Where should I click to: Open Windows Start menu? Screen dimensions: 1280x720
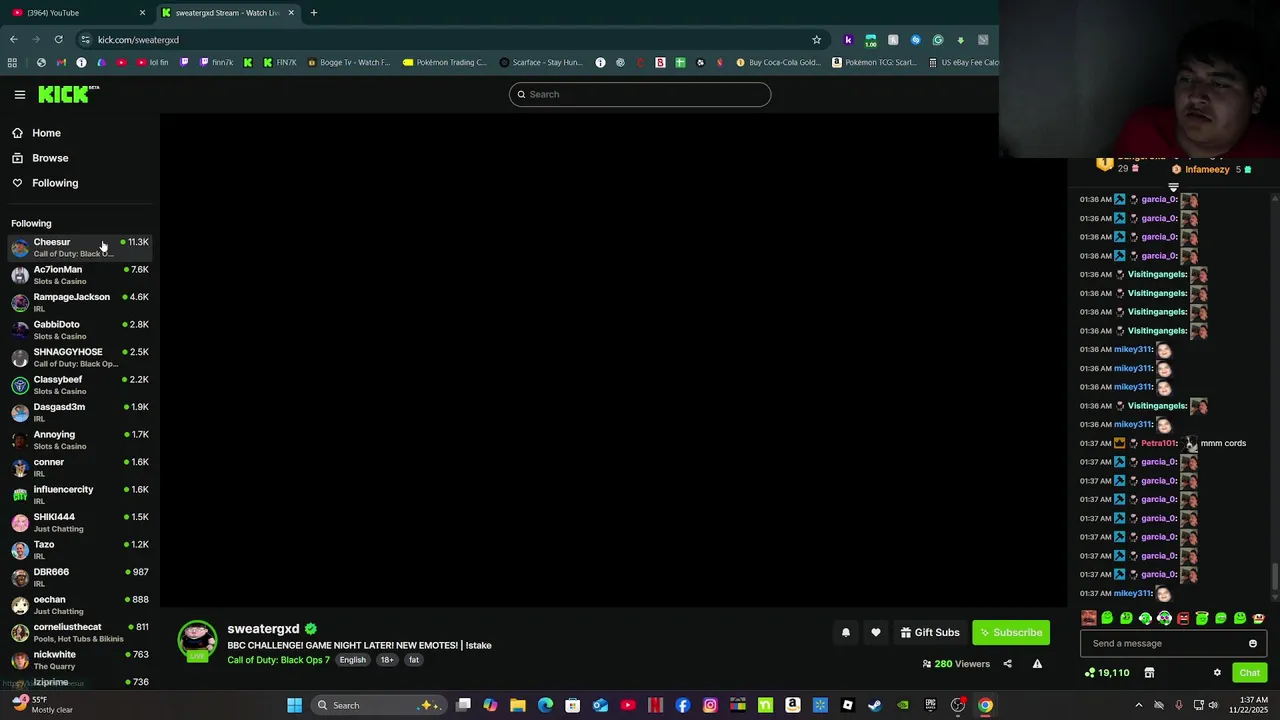click(x=295, y=705)
